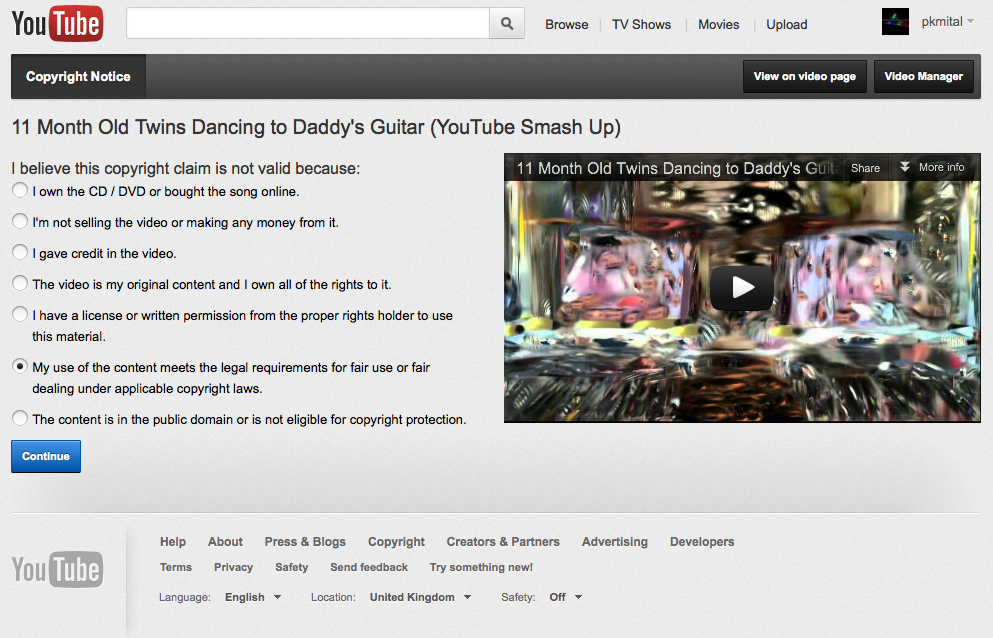Choose the public domain radio option
This screenshot has width=993, height=638.
click(20, 419)
